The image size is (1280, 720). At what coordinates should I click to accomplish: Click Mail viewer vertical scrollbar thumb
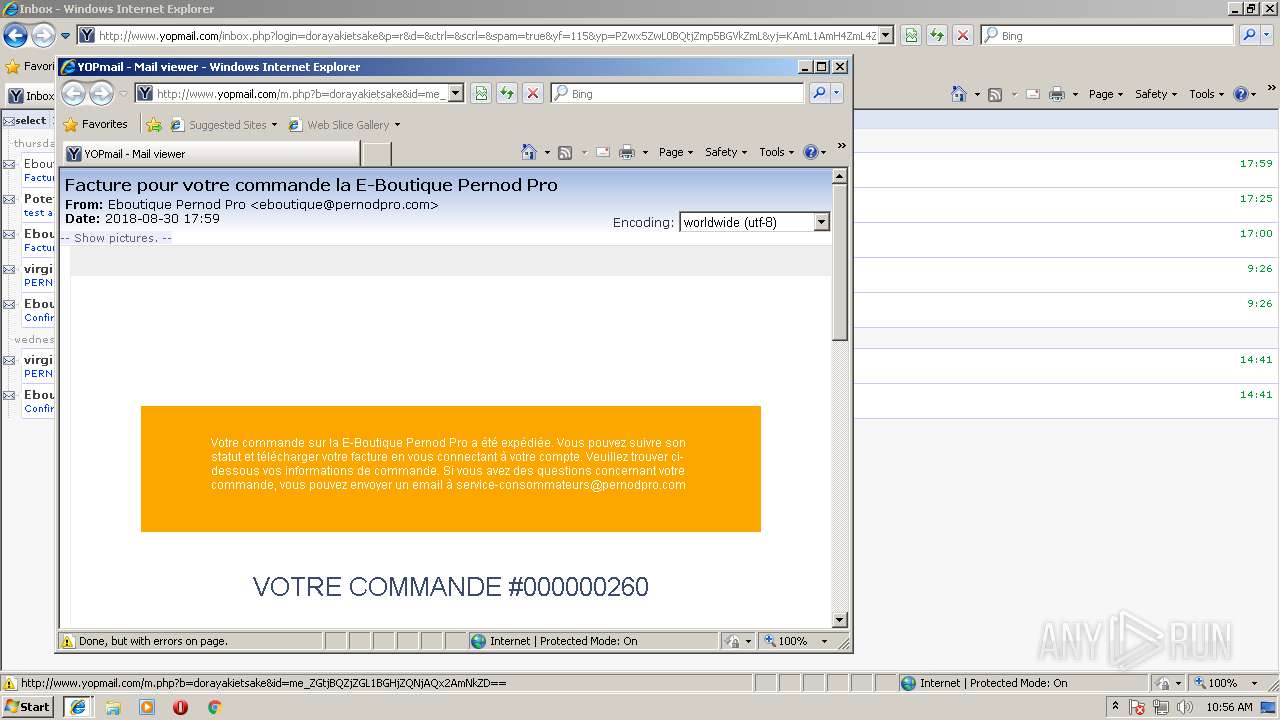point(840,262)
